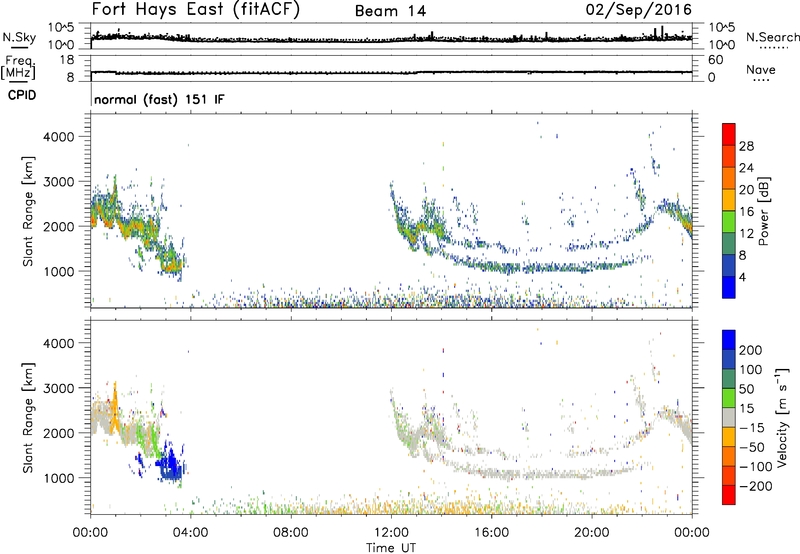Screen dimensions: 800x554
Task: Click the '50' velocity colorbar label
Action: [746, 389]
